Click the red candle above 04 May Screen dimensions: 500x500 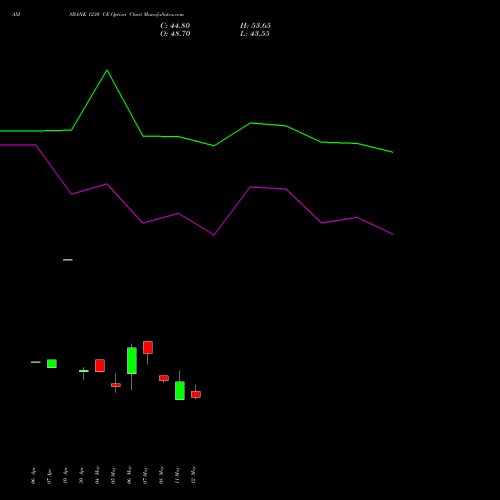pos(100,366)
